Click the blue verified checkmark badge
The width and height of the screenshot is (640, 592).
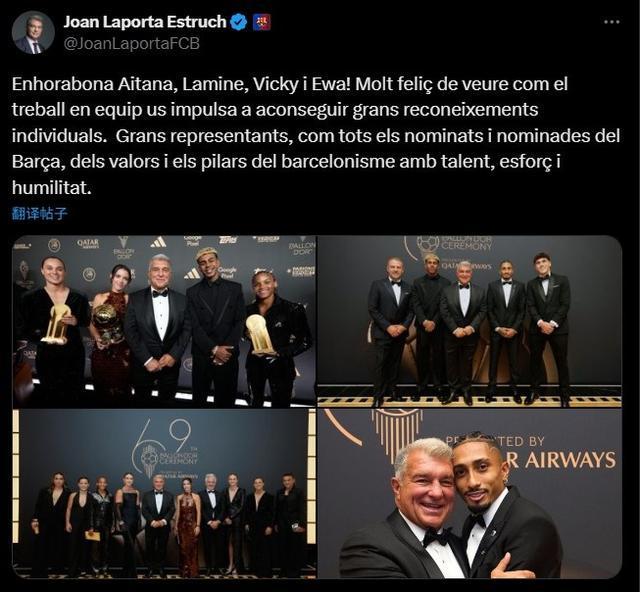tap(239, 22)
